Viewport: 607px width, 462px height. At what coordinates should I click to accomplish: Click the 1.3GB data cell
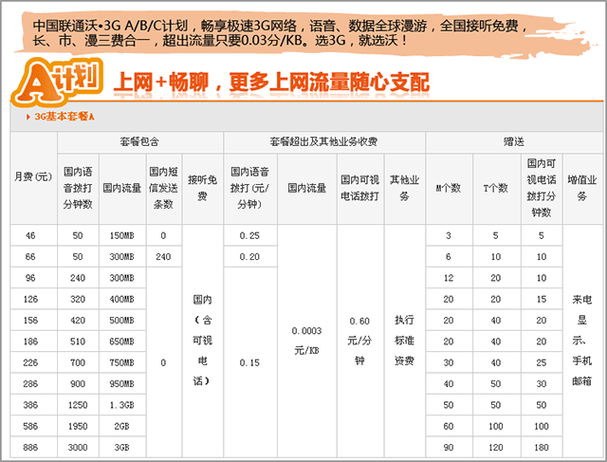pos(122,405)
